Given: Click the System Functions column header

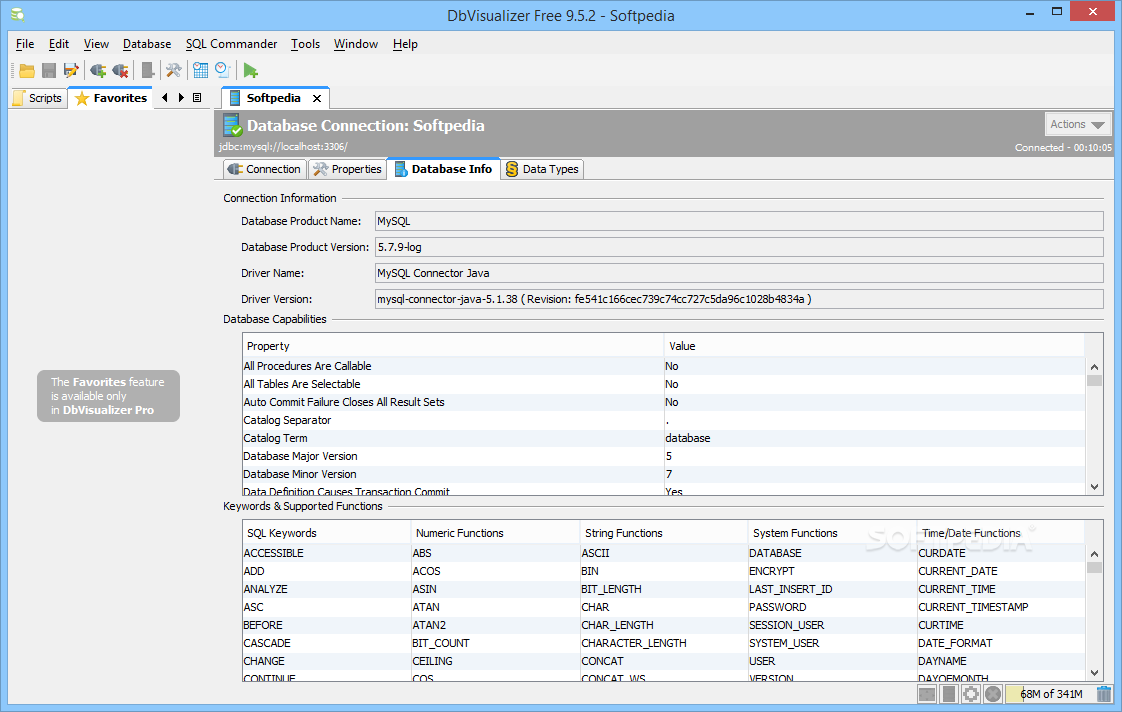Looking at the screenshot, I should point(833,533).
